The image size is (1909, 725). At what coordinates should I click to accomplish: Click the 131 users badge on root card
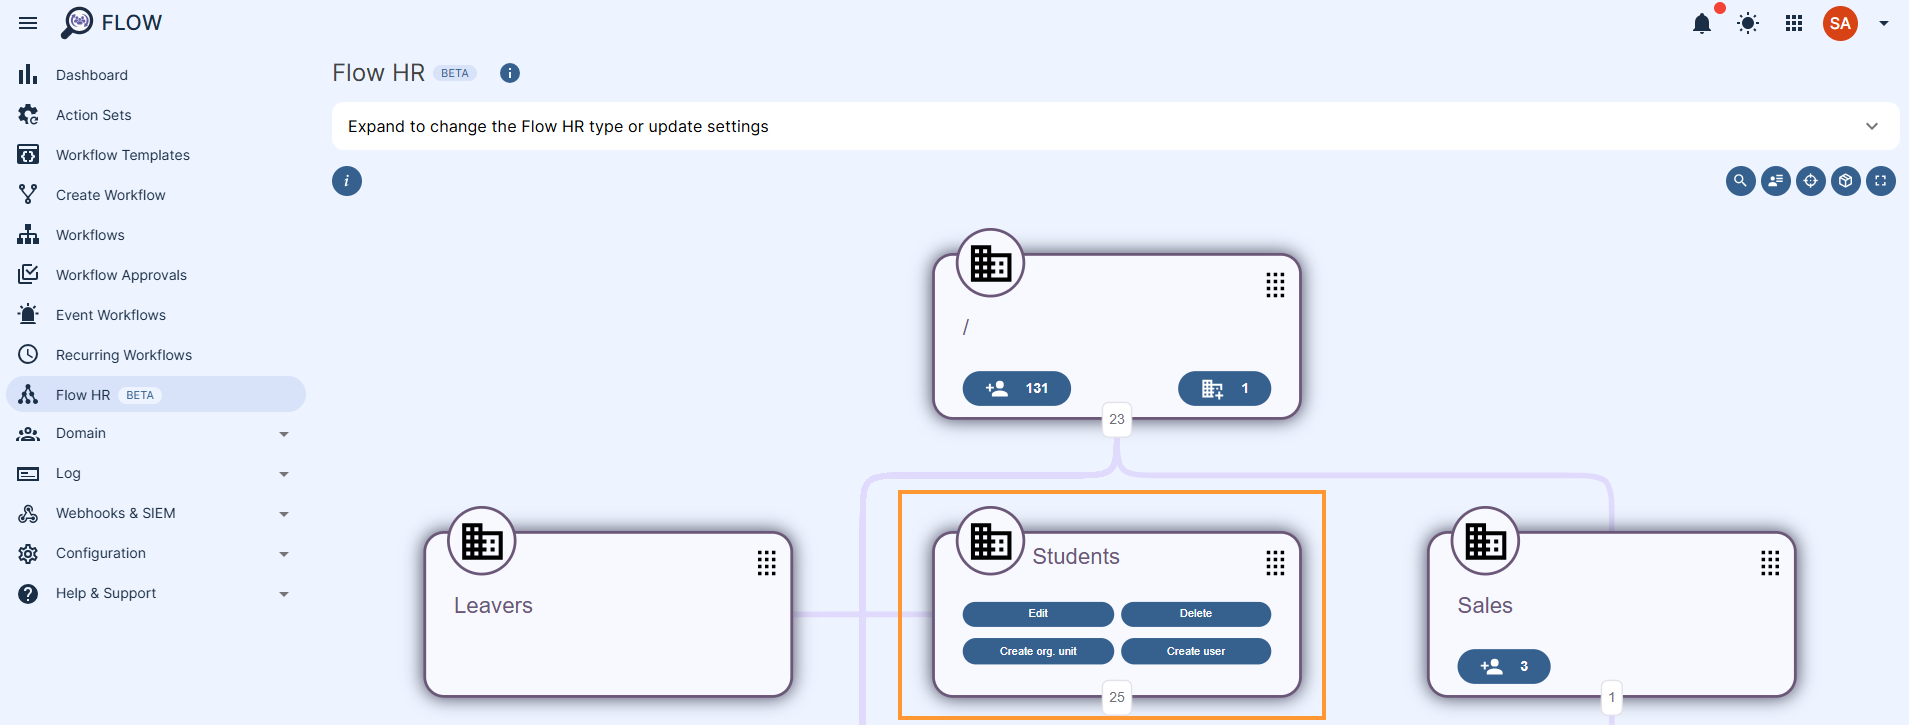(x=1016, y=388)
